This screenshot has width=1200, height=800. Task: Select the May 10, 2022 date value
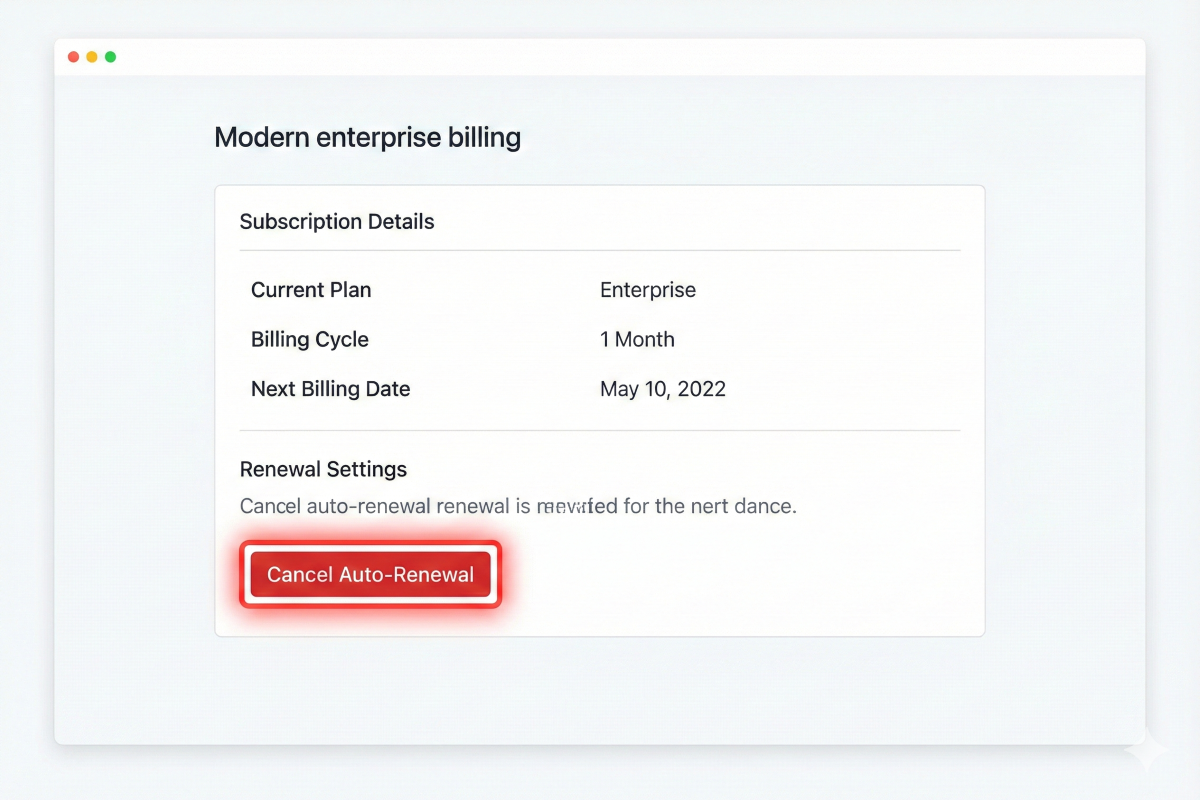662,389
